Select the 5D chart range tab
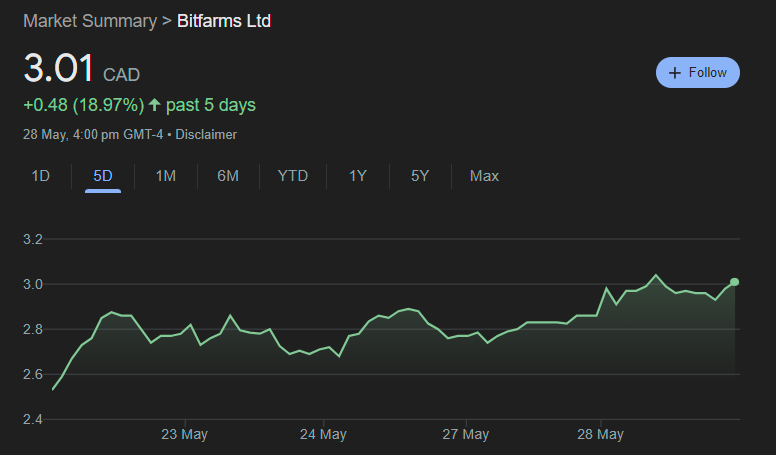 pos(103,176)
